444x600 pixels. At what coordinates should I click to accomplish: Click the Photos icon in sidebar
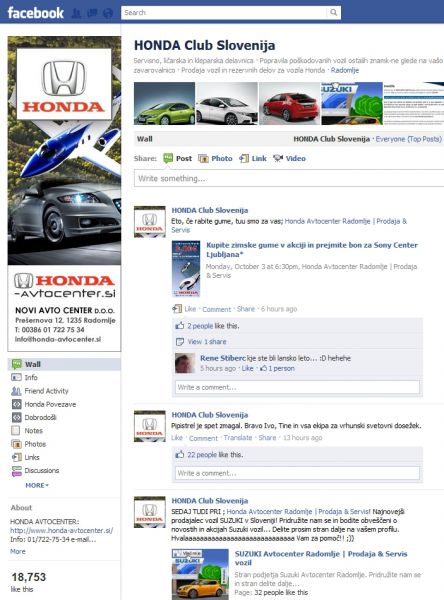coord(16,444)
